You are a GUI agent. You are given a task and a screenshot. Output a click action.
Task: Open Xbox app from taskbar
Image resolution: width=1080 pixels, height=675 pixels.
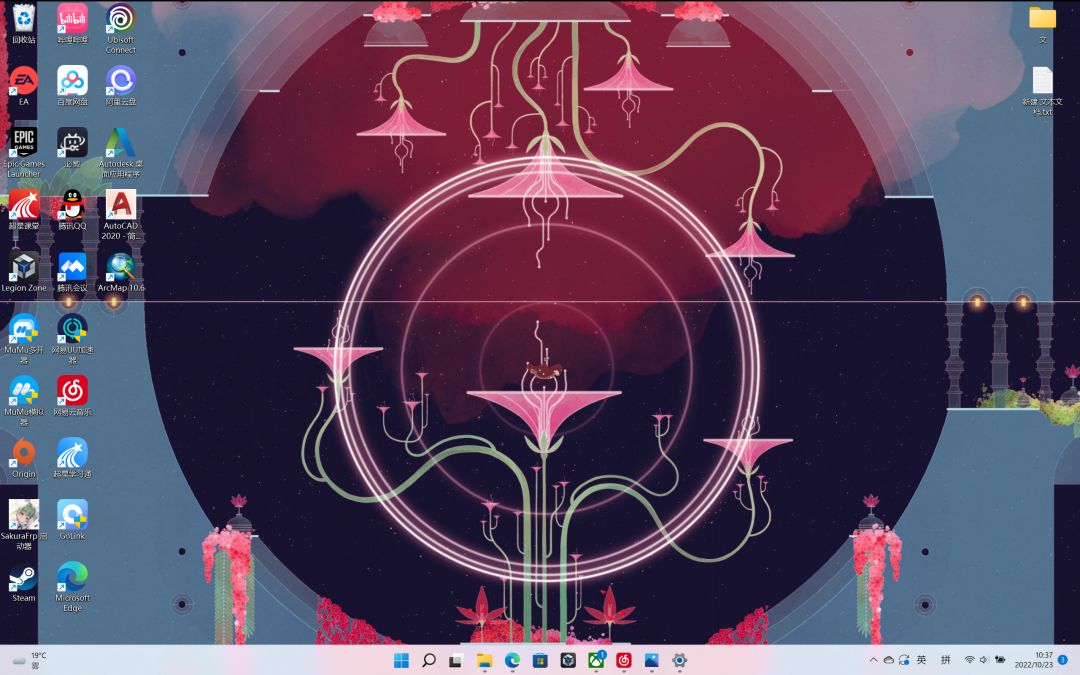[x=596, y=661]
